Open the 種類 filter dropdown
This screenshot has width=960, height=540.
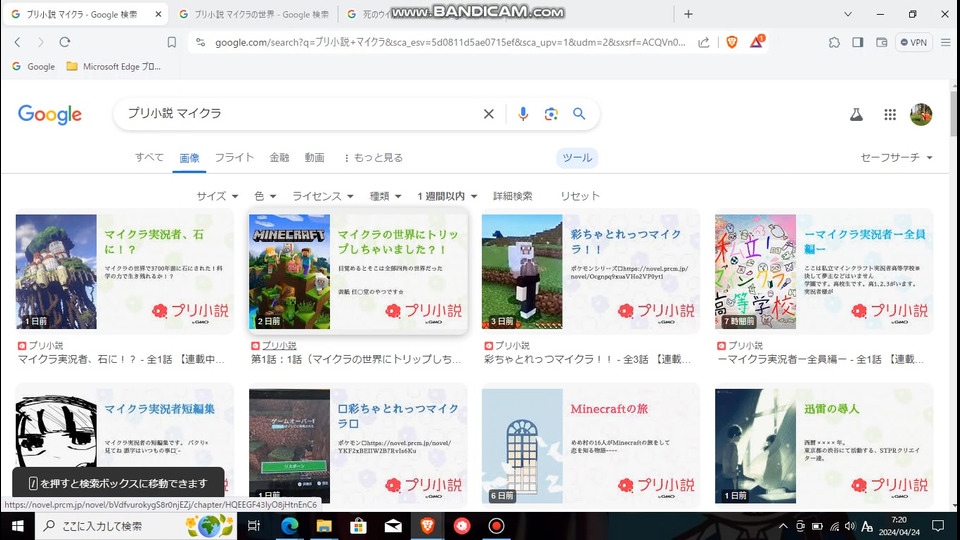click(x=385, y=196)
